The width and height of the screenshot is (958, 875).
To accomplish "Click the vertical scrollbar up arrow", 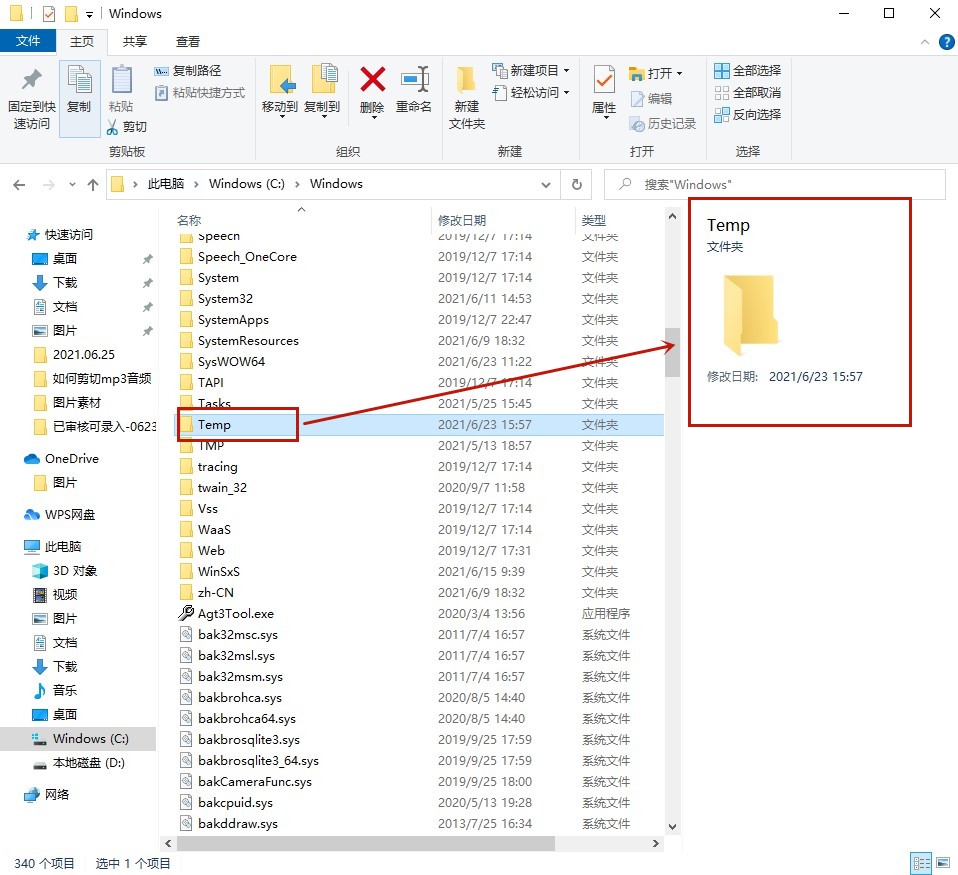I will tap(672, 216).
